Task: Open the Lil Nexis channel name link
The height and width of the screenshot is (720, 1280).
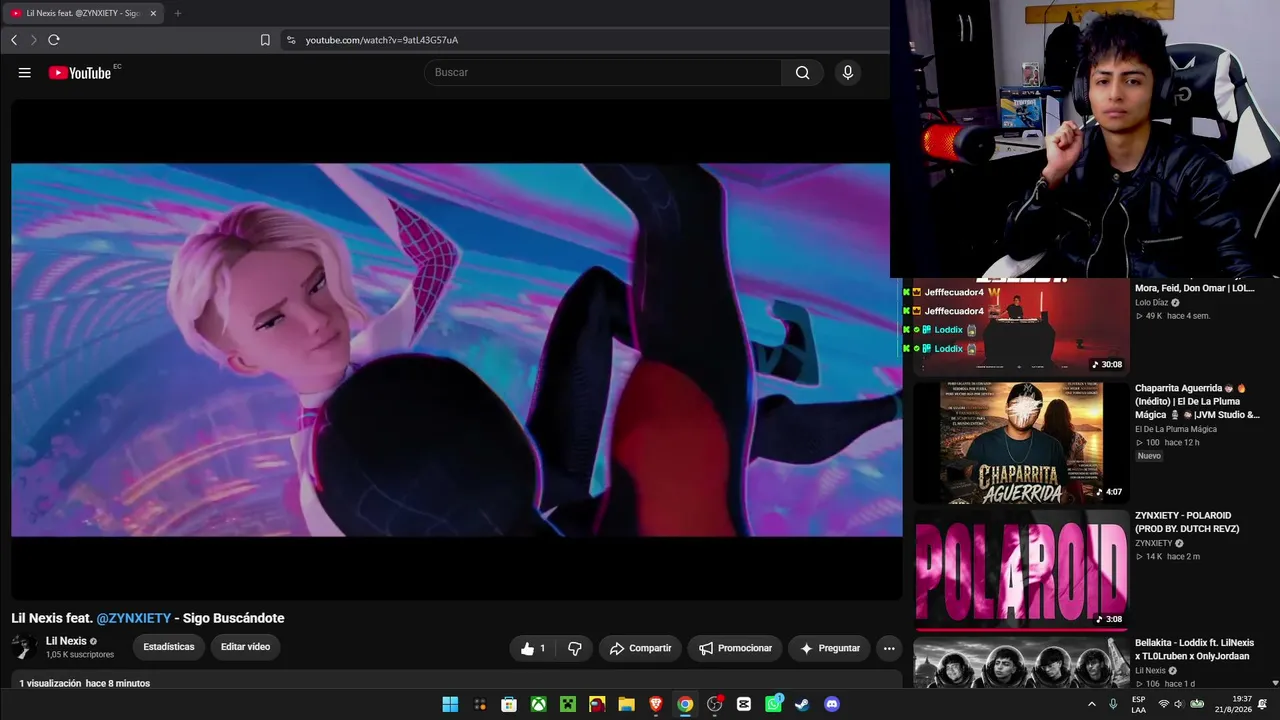Action: (66, 641)
